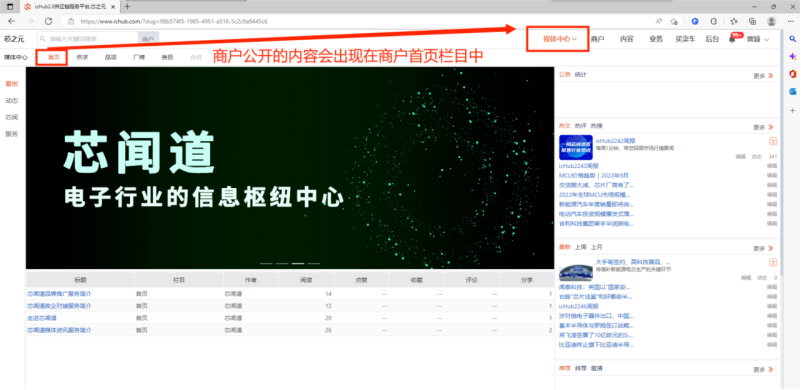This screenshot has height=390, width=801.
Task: Open the 芯闻道品牌推广服务简介 link
Action: coord(59,294)
